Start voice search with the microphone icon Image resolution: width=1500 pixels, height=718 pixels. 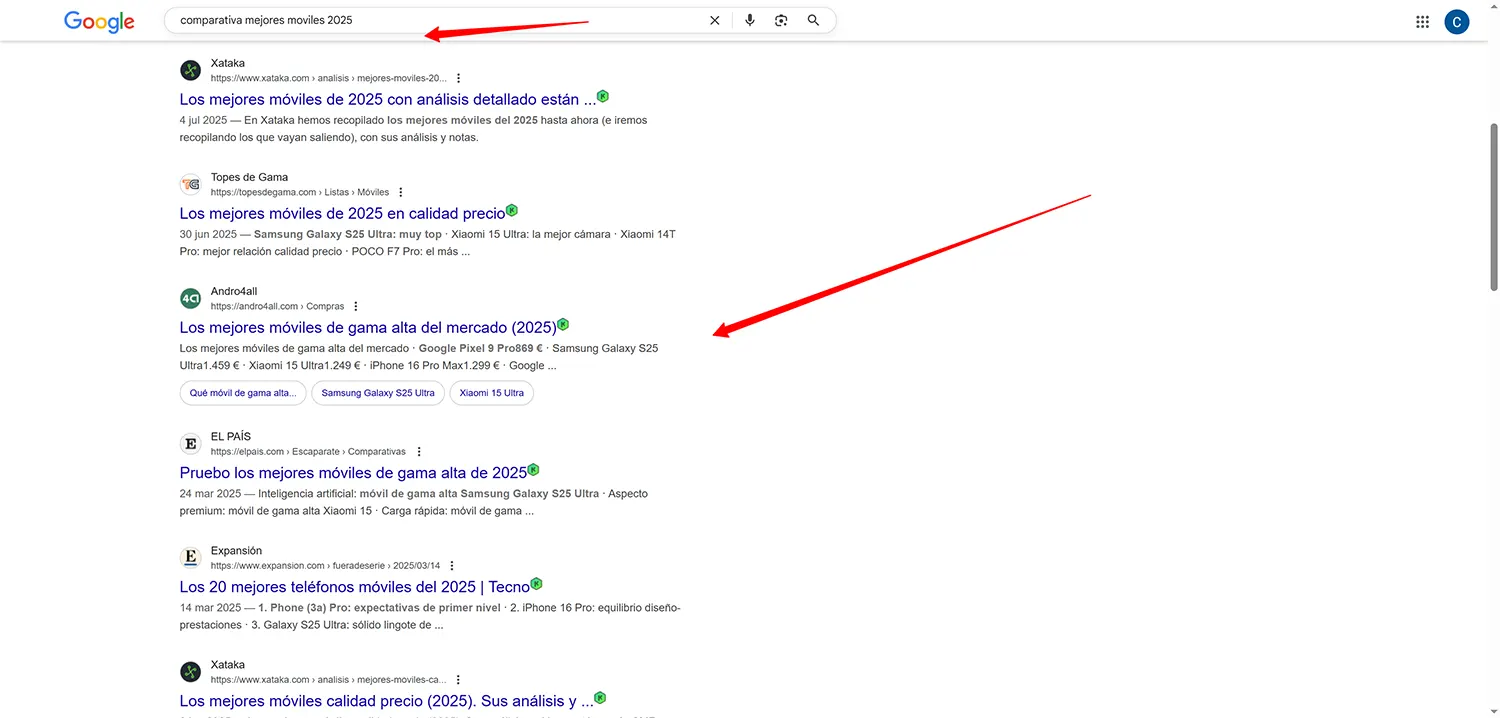click(750, 19)
